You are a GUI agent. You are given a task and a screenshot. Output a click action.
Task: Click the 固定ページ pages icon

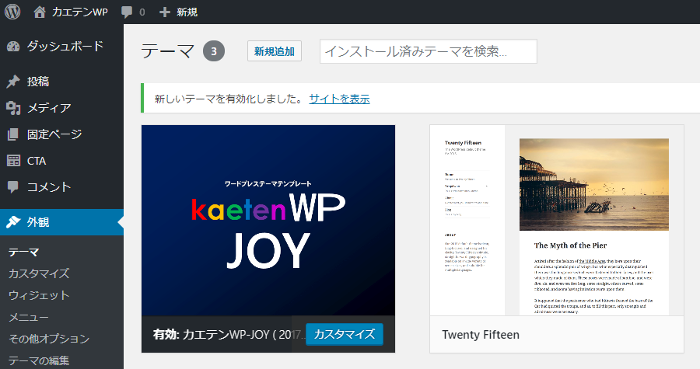[x=13, y=134]
